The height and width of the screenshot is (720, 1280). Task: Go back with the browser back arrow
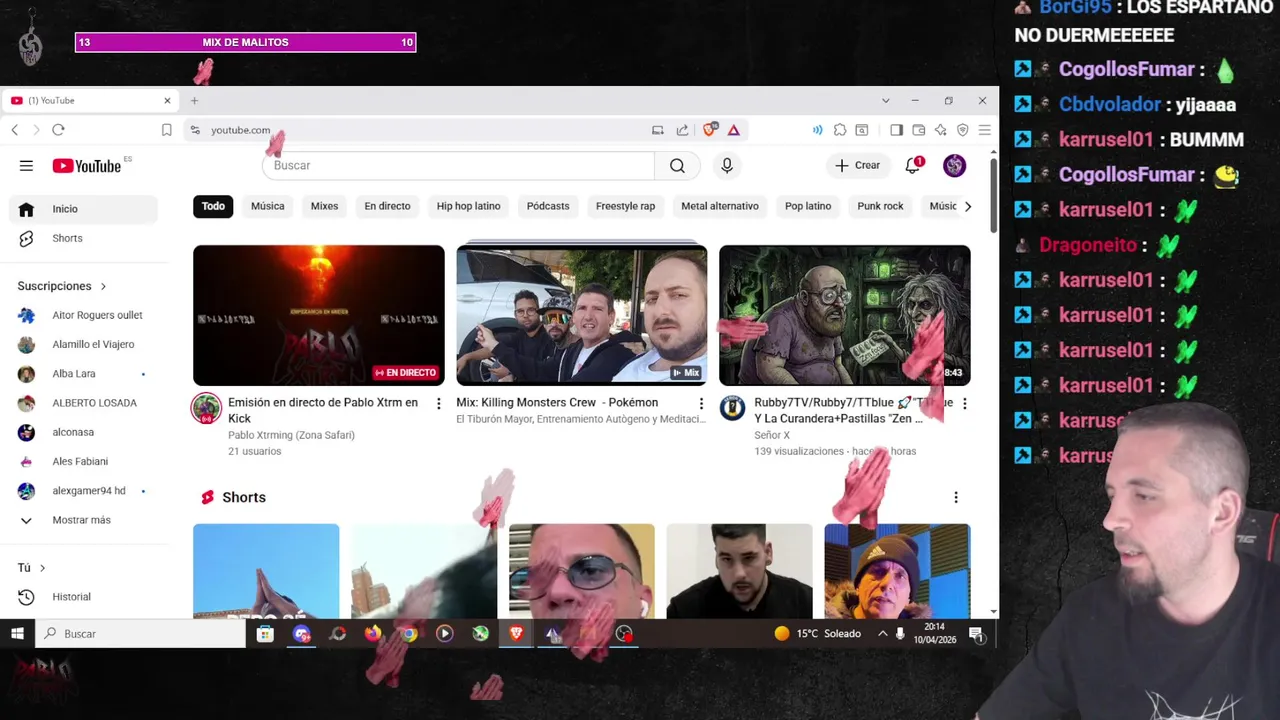click(15, 130)
